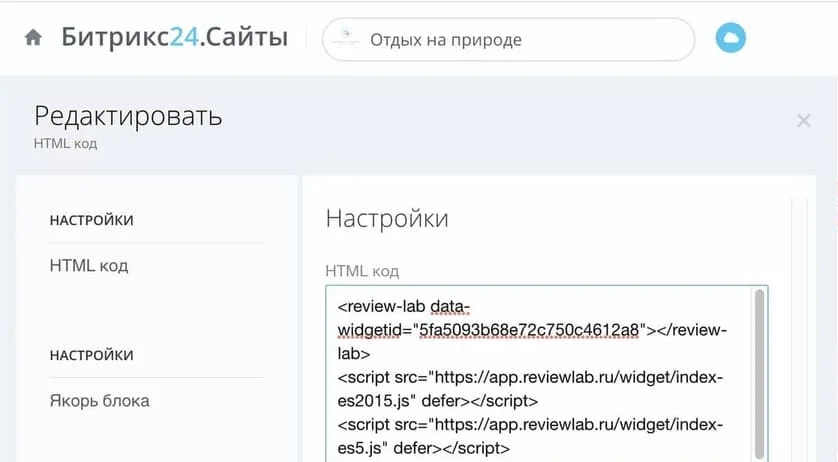This screenshot has width=838, height=462.
Task: Click the es5.js defer script line
Action: pyautogui.click(x=530, y=436)
